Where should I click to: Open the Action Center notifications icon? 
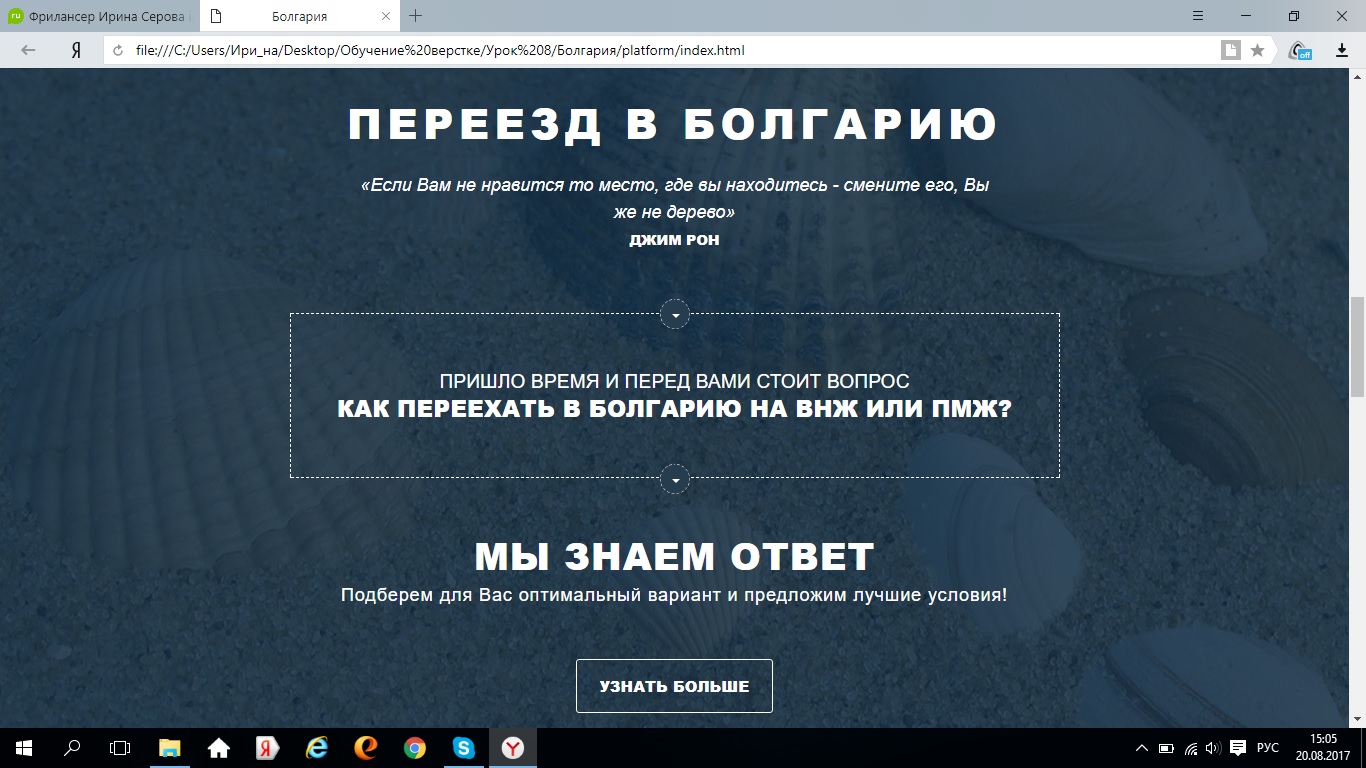tap(1238, 748)
